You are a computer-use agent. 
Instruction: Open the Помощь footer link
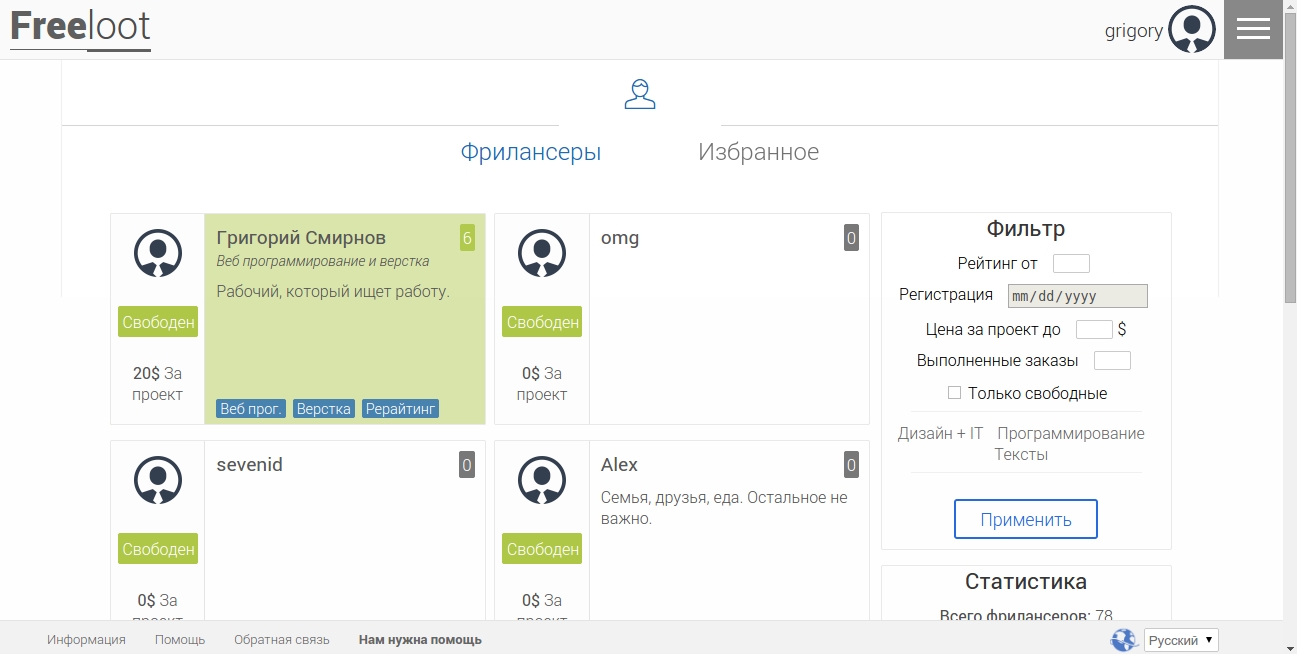180,640
